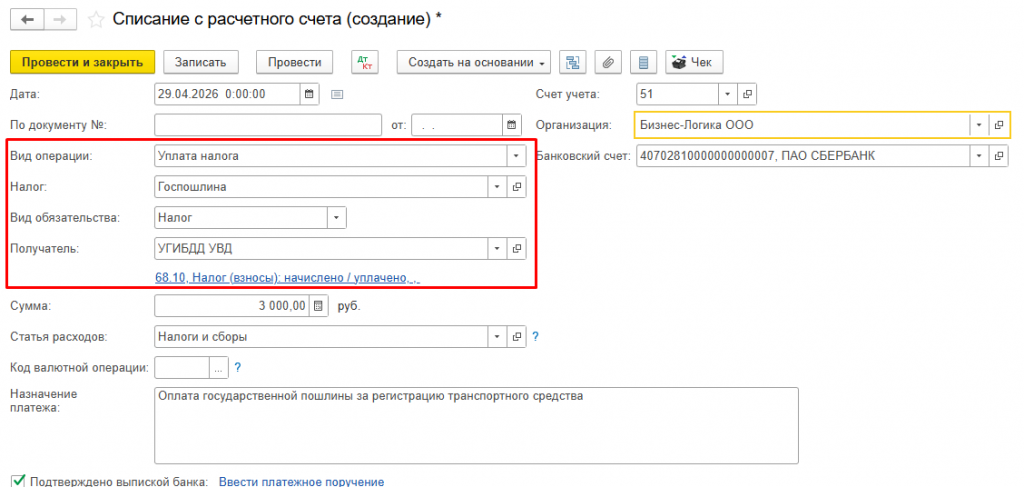
Task: Click into Код валютной операции field
Action: 182,368
